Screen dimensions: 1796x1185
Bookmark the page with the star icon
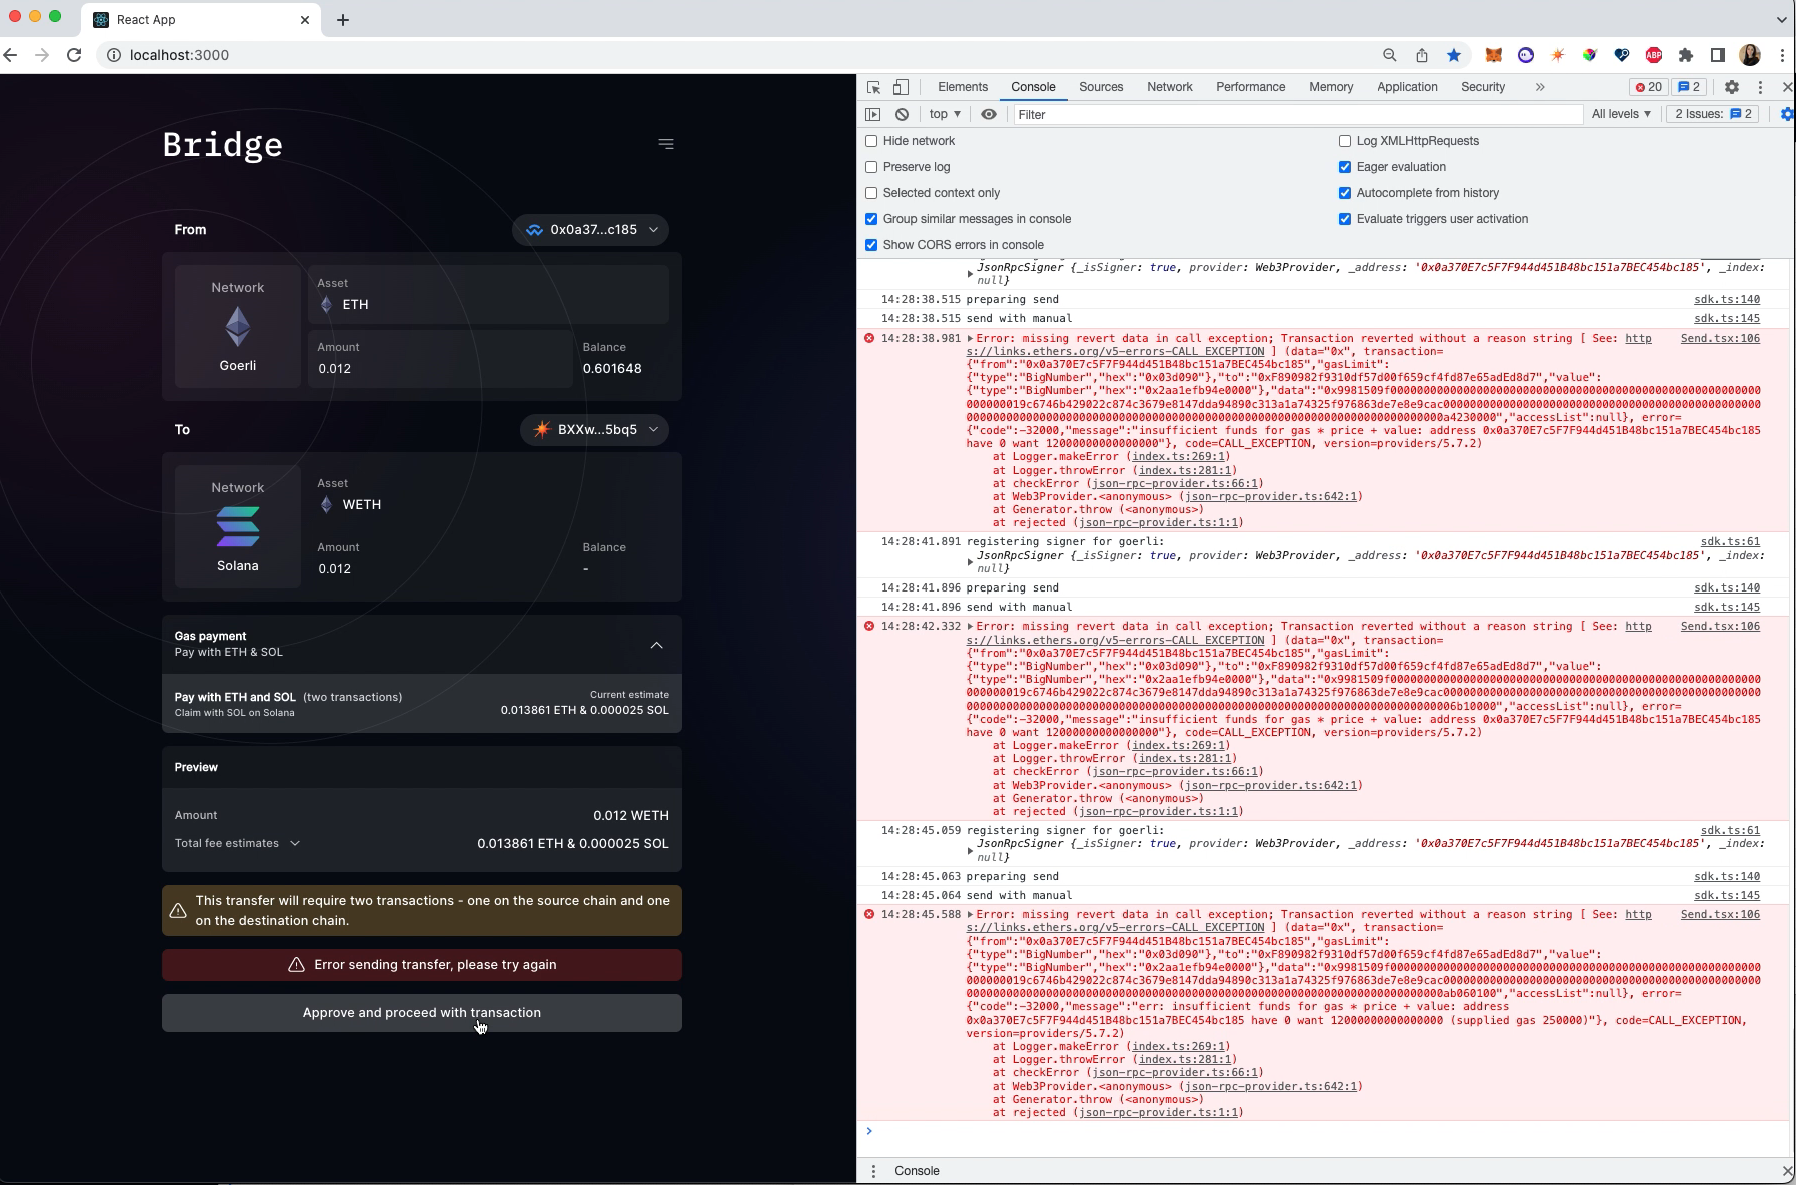[1453, 55]
